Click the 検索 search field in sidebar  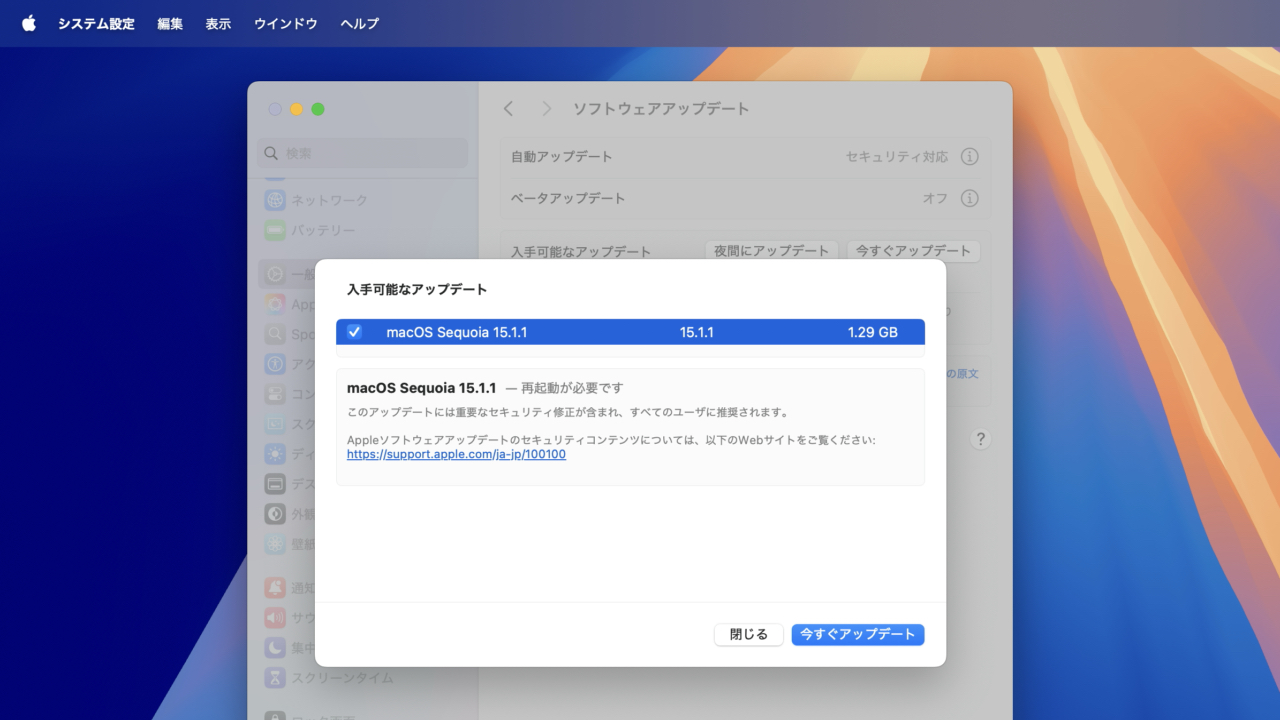pos(362,153)
